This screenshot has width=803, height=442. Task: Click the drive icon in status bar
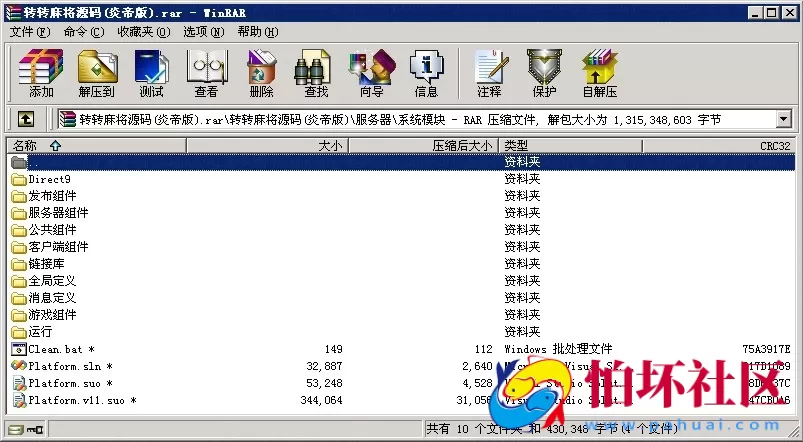point(16,429)
